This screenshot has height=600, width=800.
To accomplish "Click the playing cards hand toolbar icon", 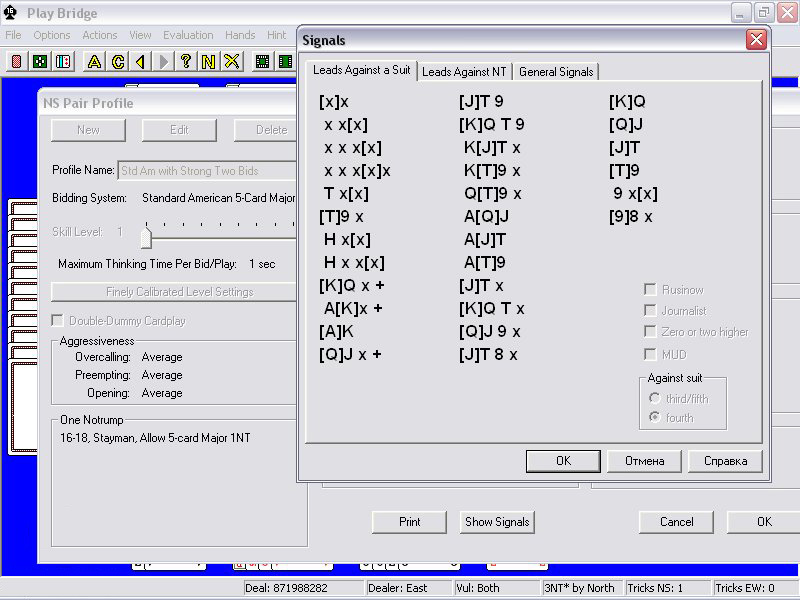I will [63, 62].
